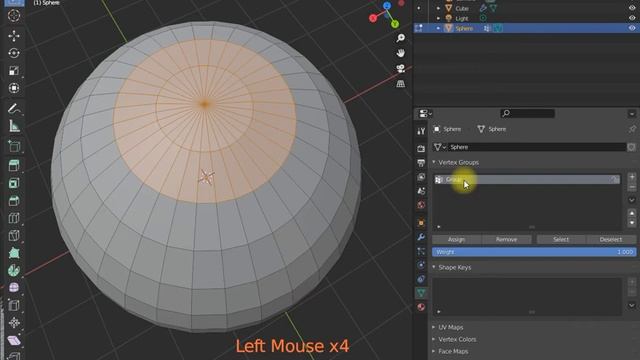Click the green Y axis gizmo ball
640x360 pixels.
[395, 24]
